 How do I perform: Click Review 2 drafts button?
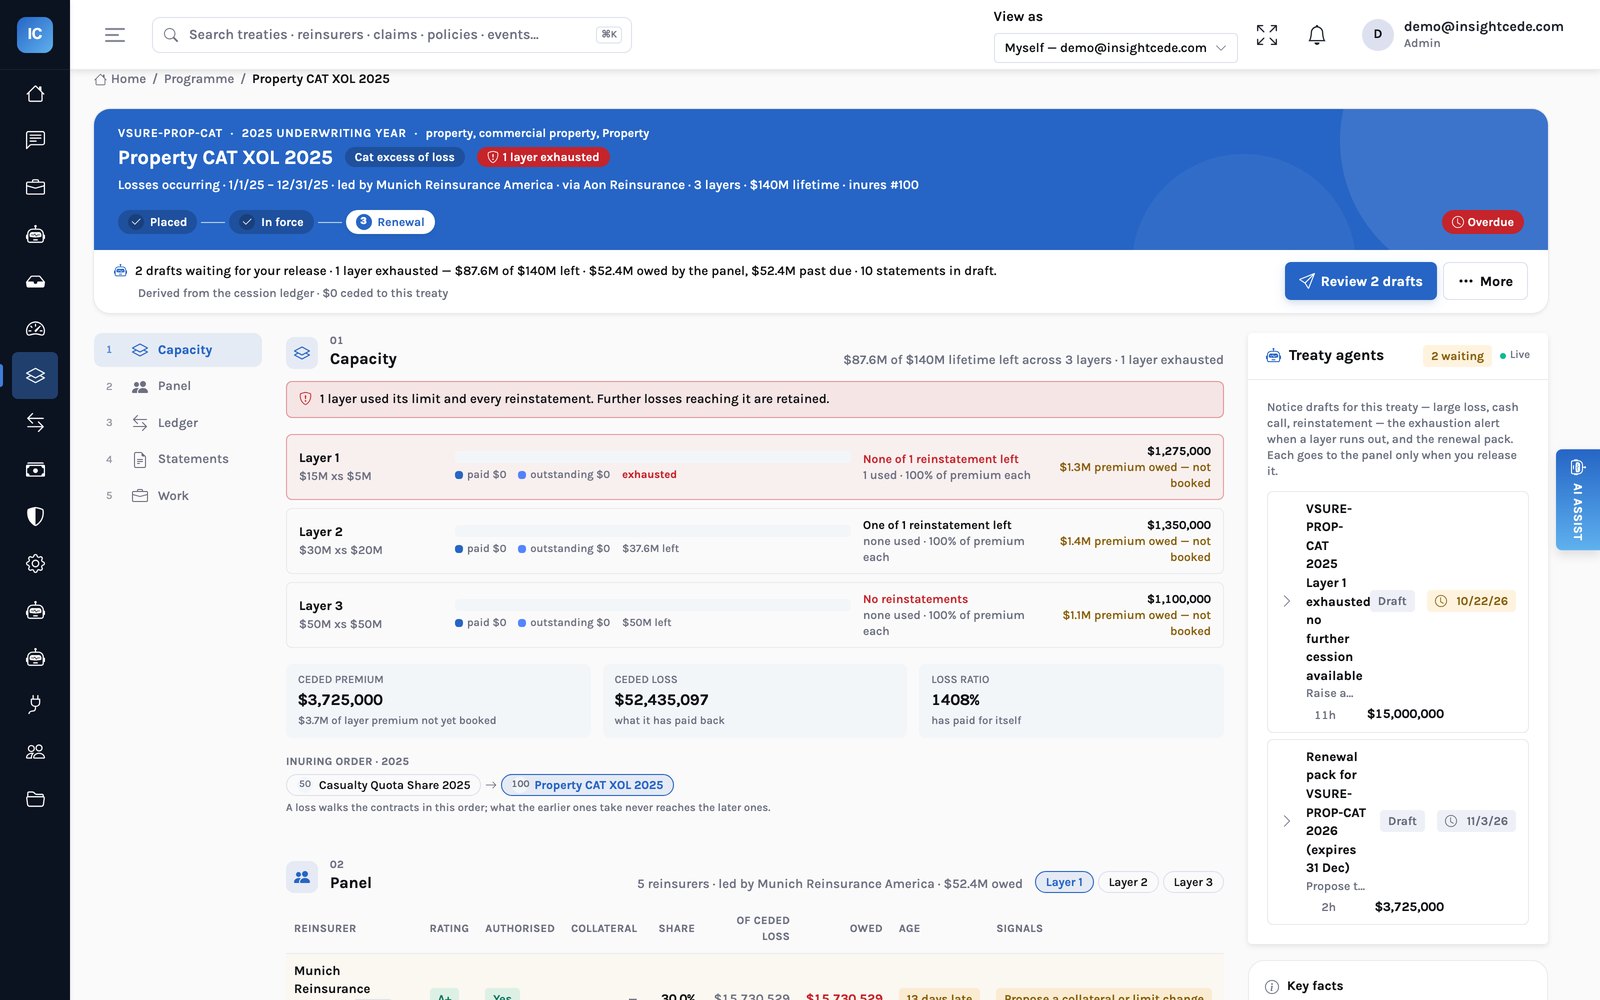1360,281
